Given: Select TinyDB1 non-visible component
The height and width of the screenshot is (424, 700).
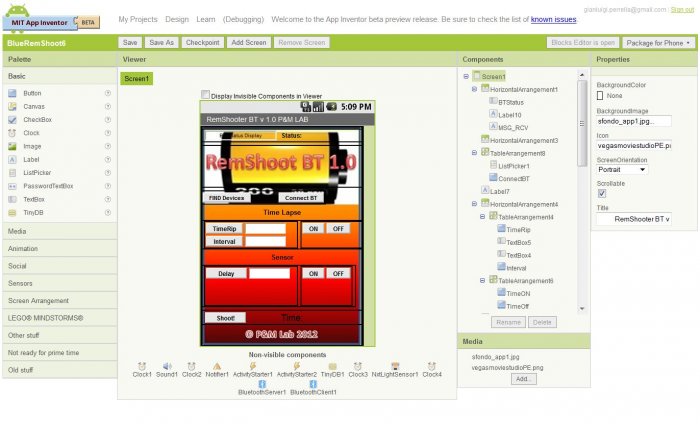Looking at the screenshot, I should [x=333, y=370].
